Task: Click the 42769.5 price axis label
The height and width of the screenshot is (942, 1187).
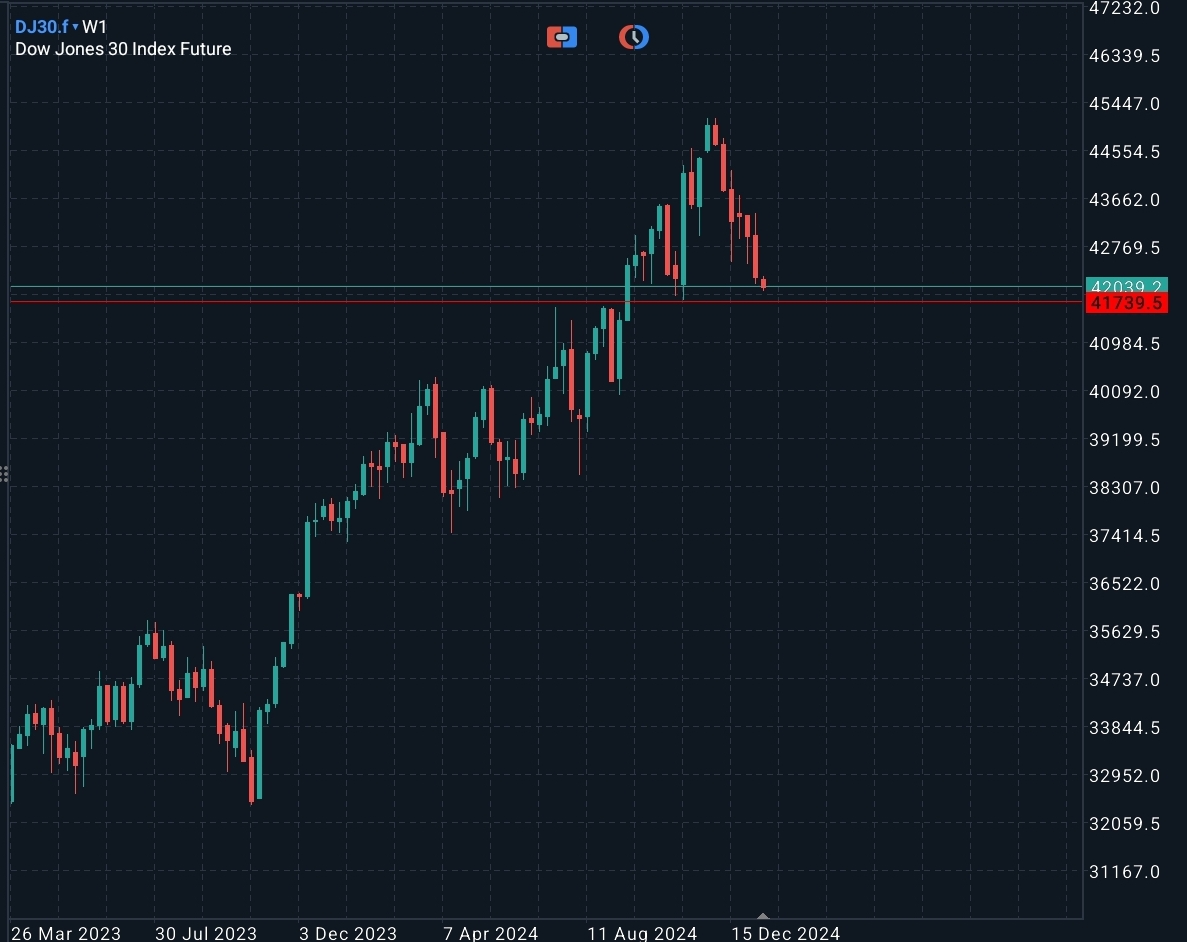Action: pos(1124,248)
